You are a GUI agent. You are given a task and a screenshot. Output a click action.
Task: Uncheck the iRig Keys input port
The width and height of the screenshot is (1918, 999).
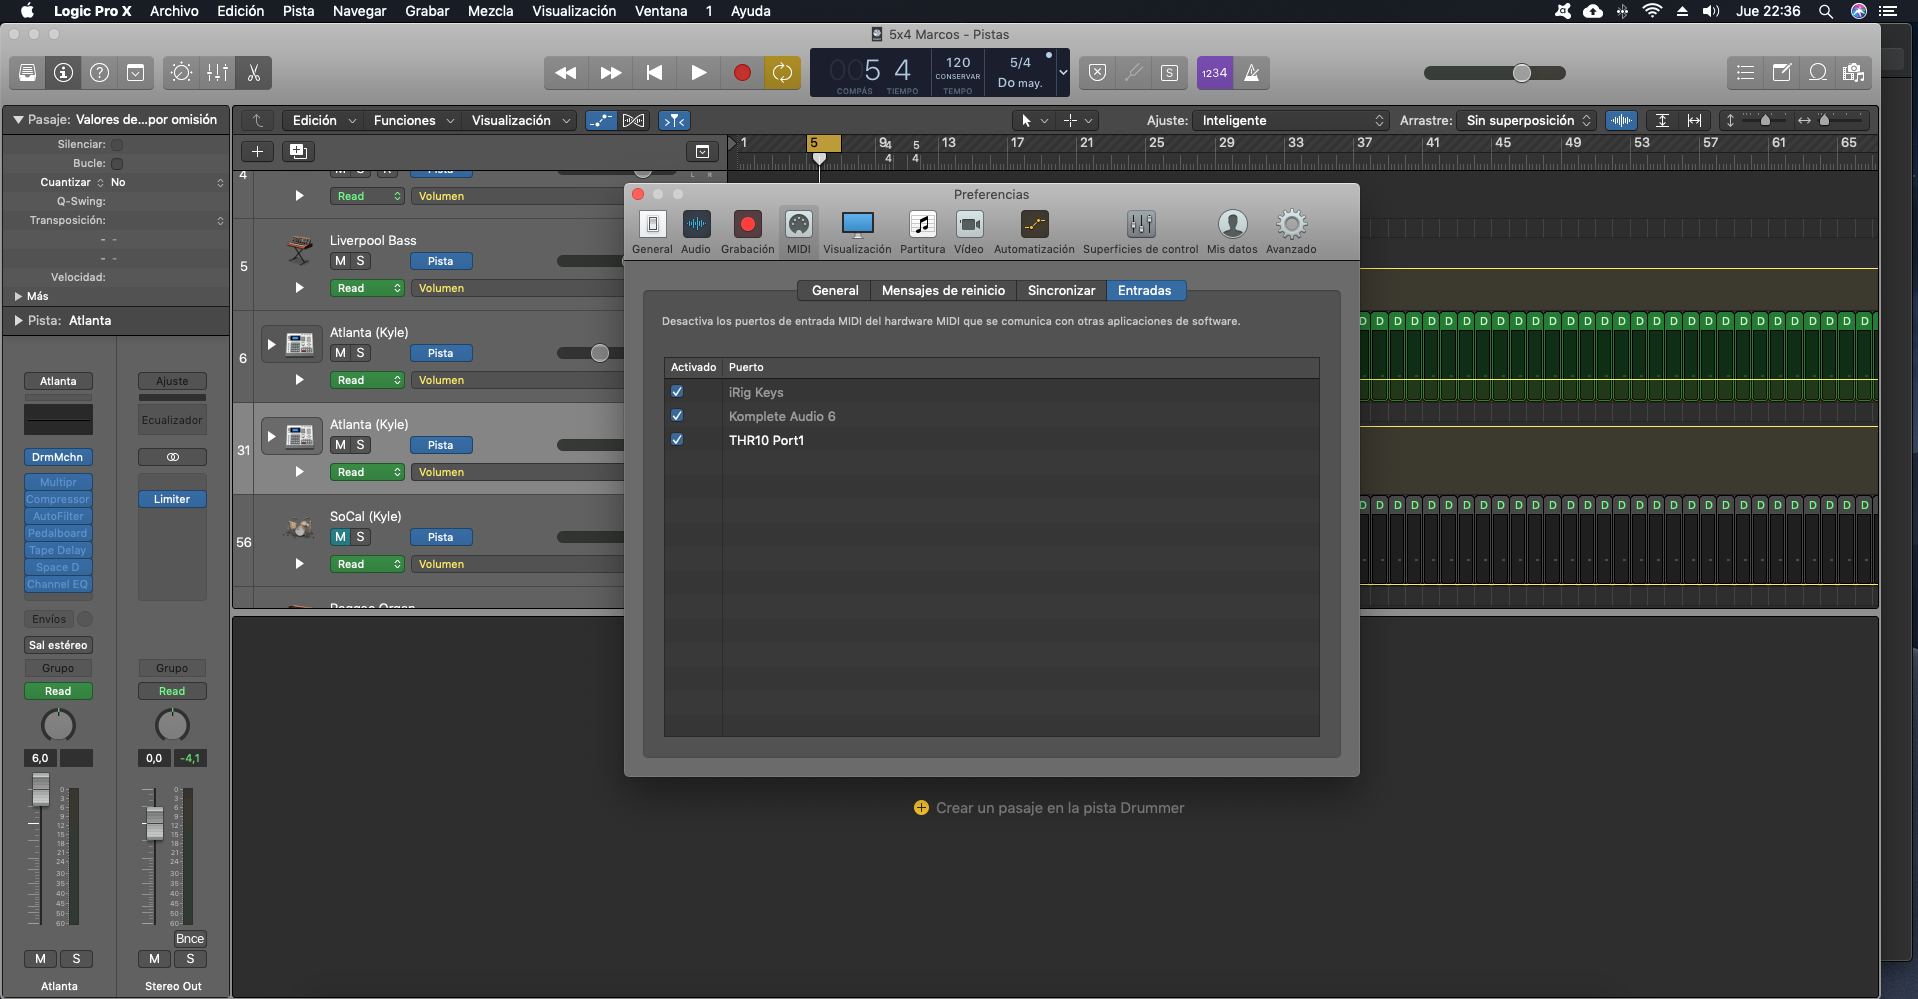point(677,392)
